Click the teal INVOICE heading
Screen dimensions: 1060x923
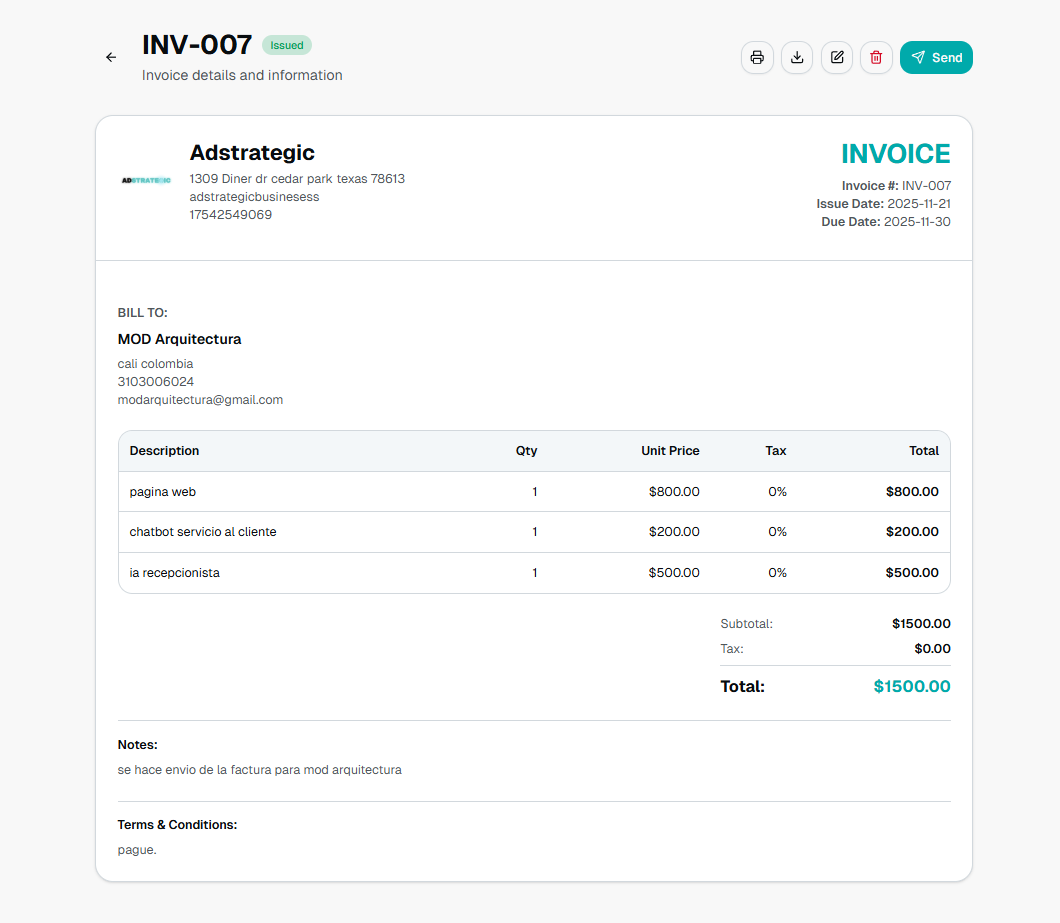[895, 154]
